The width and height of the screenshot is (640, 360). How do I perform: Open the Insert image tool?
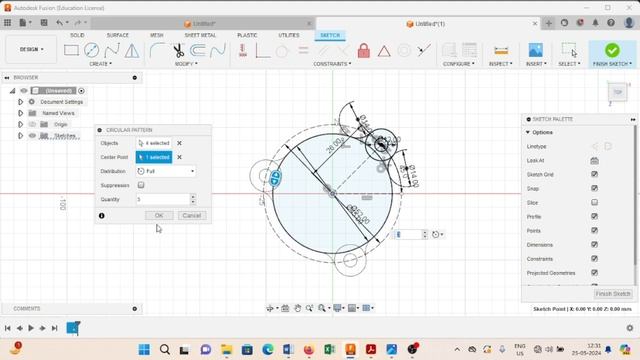[536, 50]
